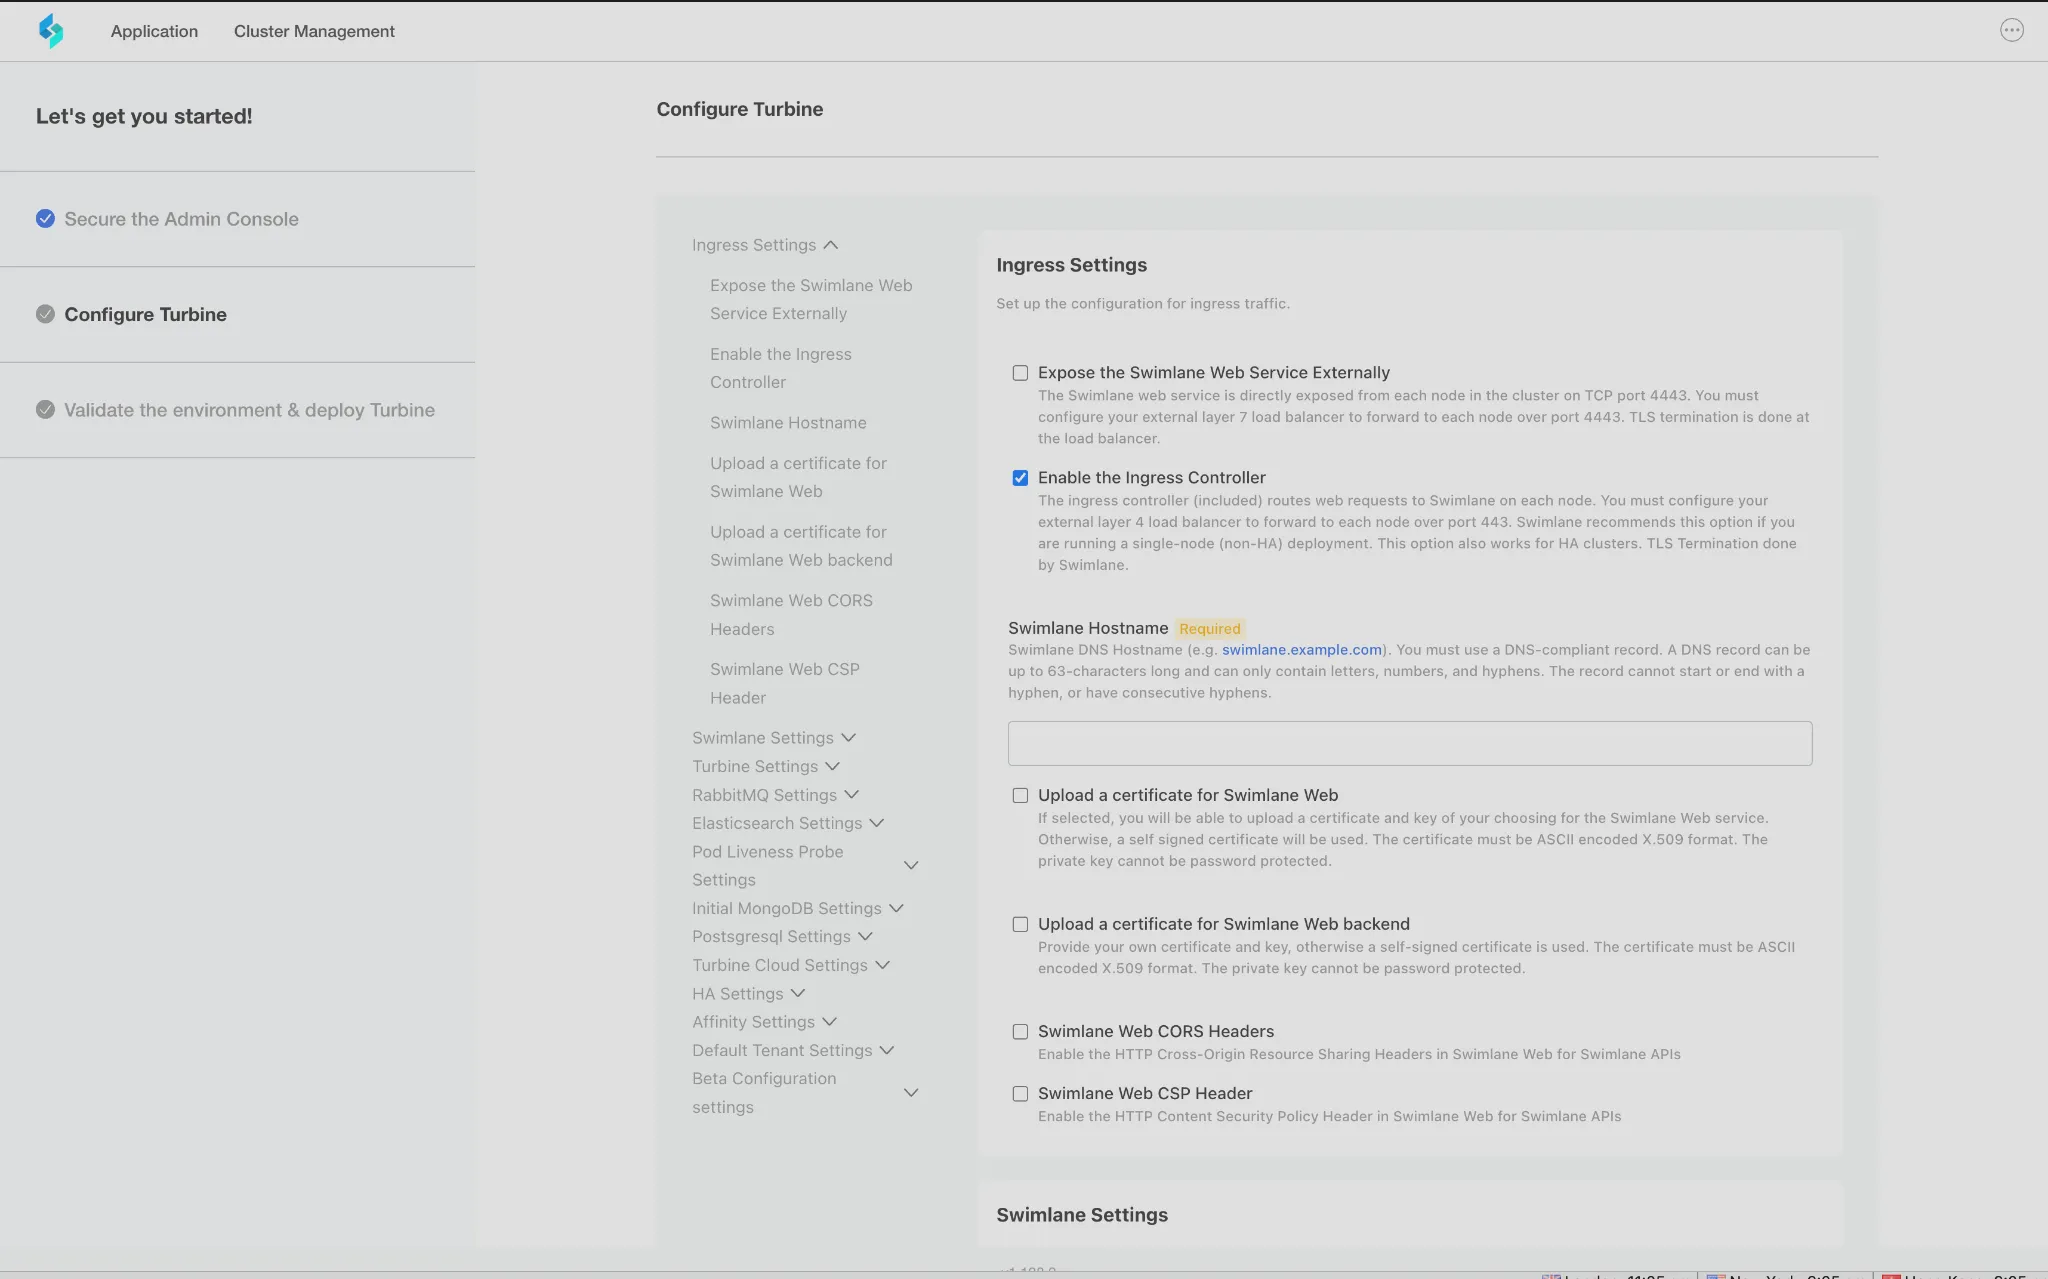Image resolution: width=2048 pixels, height=1279 pixels.
Task: Select the Configure Turbine step
Action: (x=145, y=314)
